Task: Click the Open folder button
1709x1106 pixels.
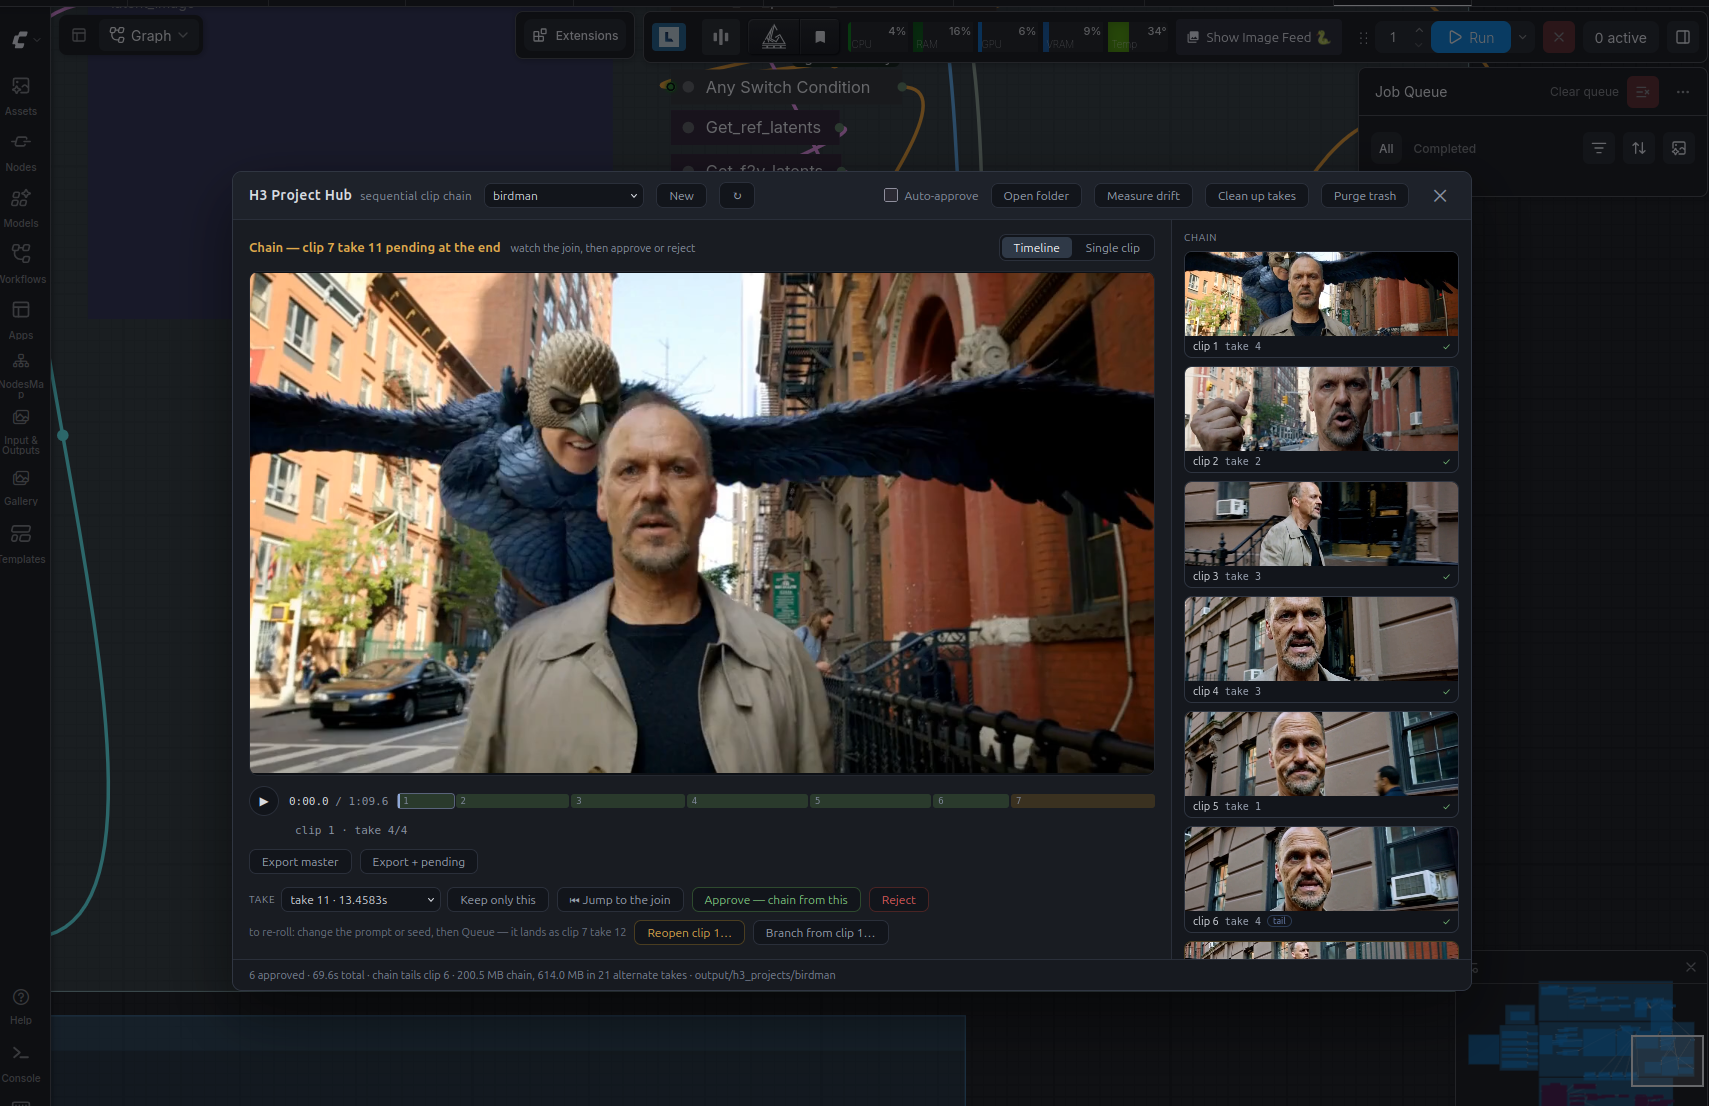Action: click(1036, 196)
